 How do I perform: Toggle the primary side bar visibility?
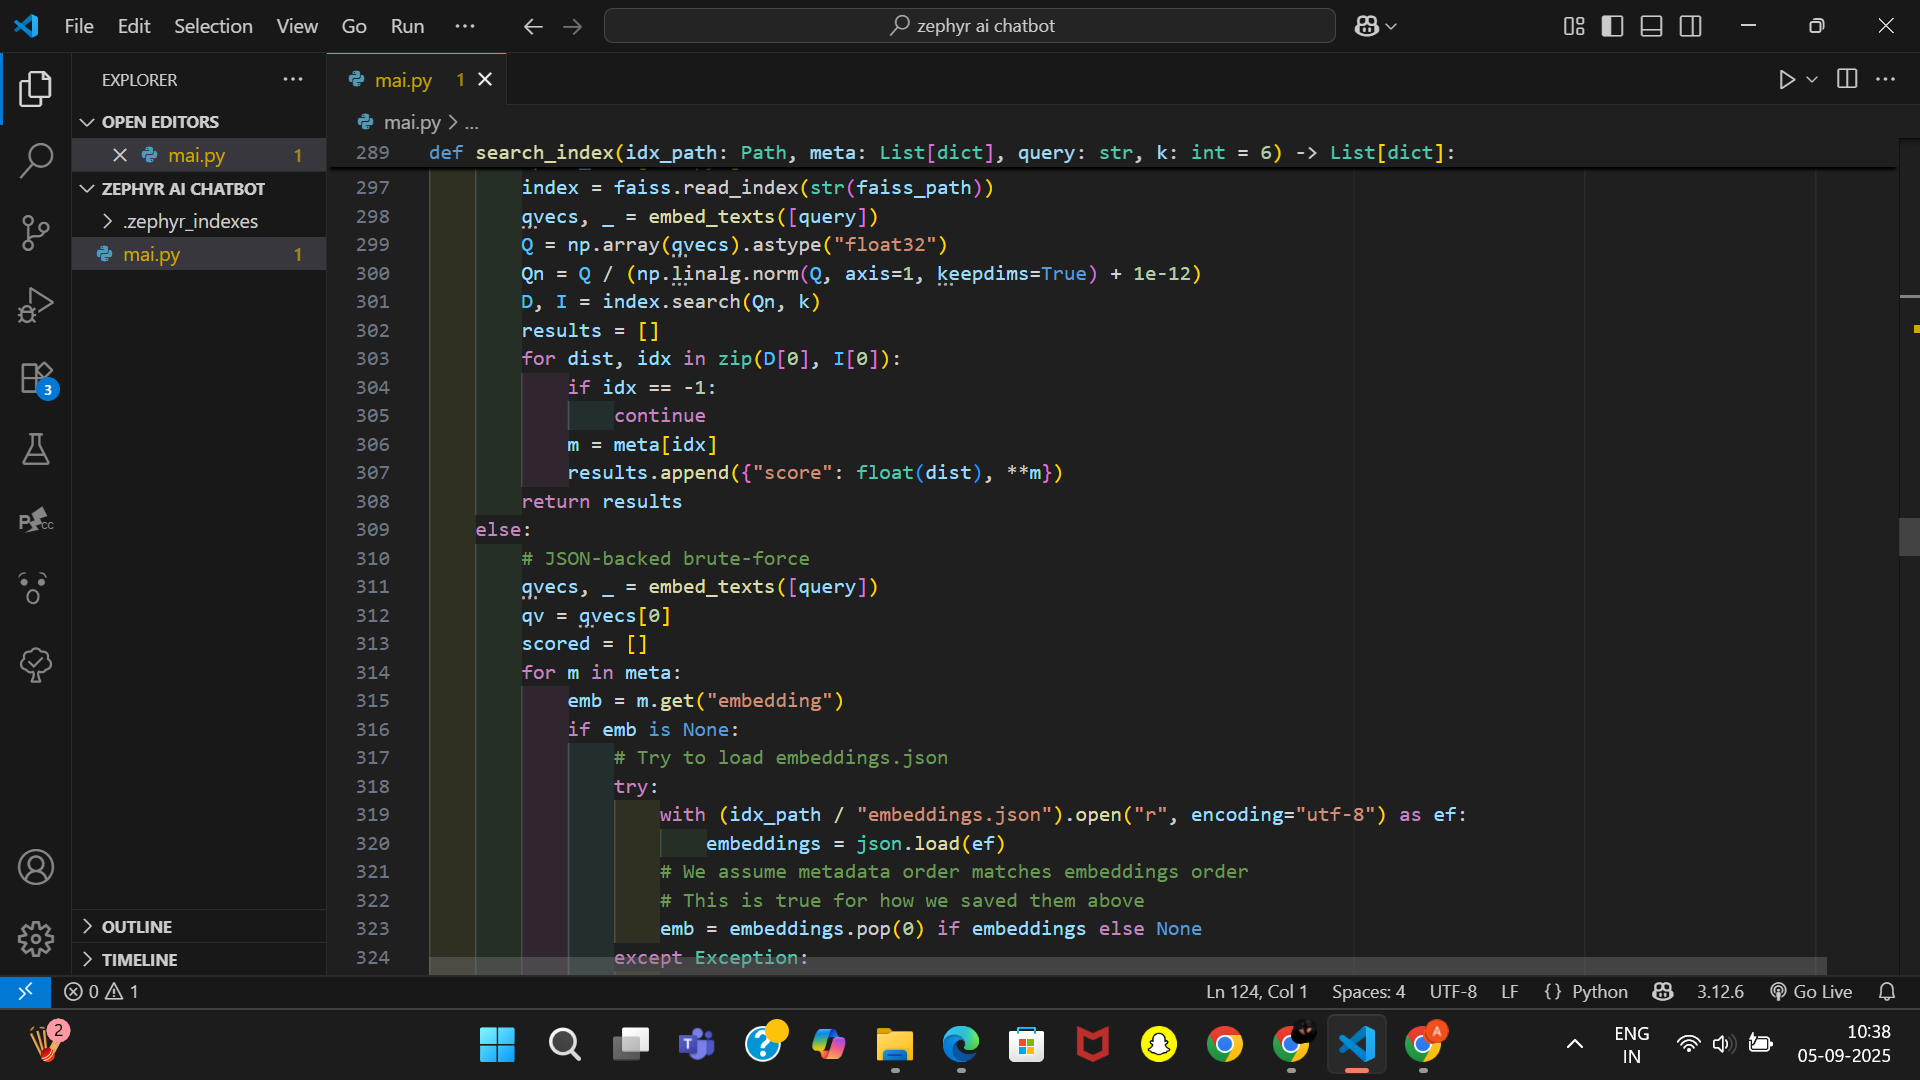pyautogui.click(x=1612, y=27)
